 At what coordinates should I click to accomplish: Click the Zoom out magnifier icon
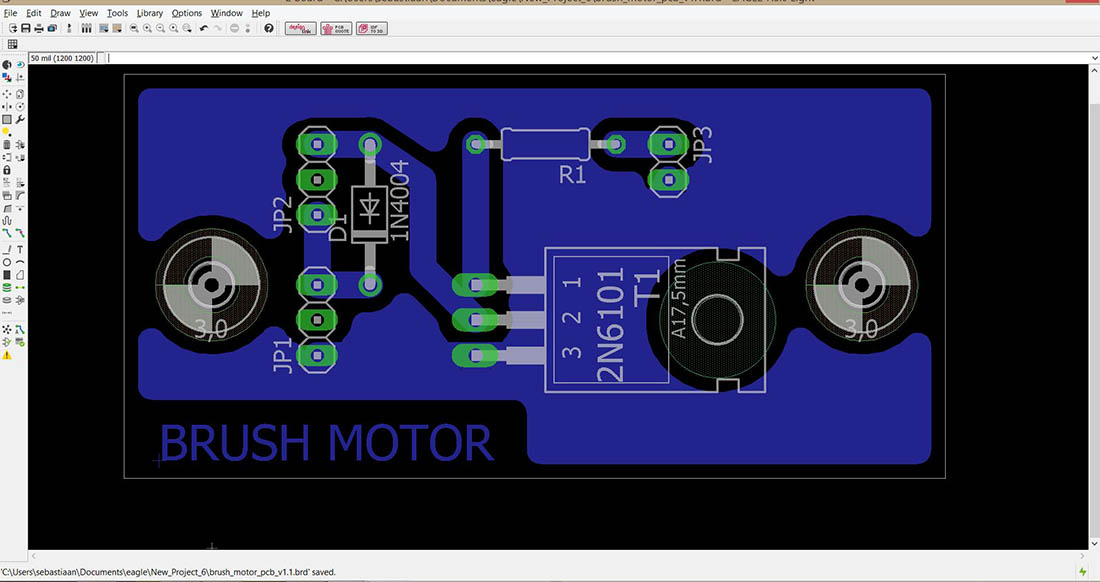click(161, 28)
